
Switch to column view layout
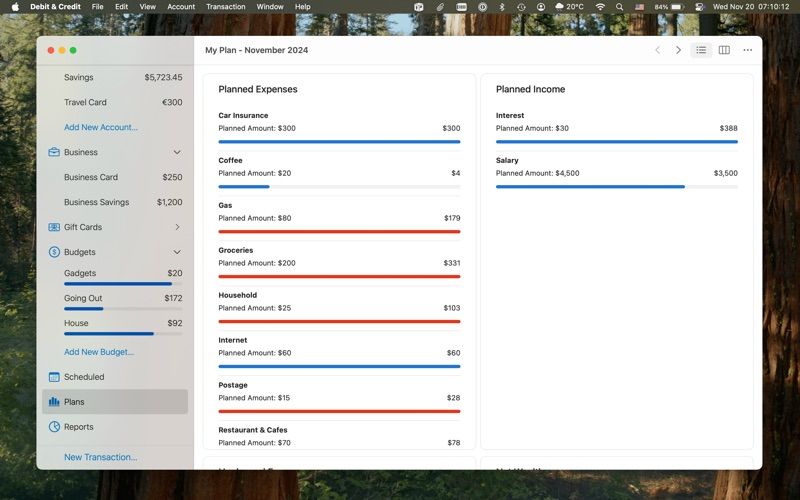click(x=724, y=50)
